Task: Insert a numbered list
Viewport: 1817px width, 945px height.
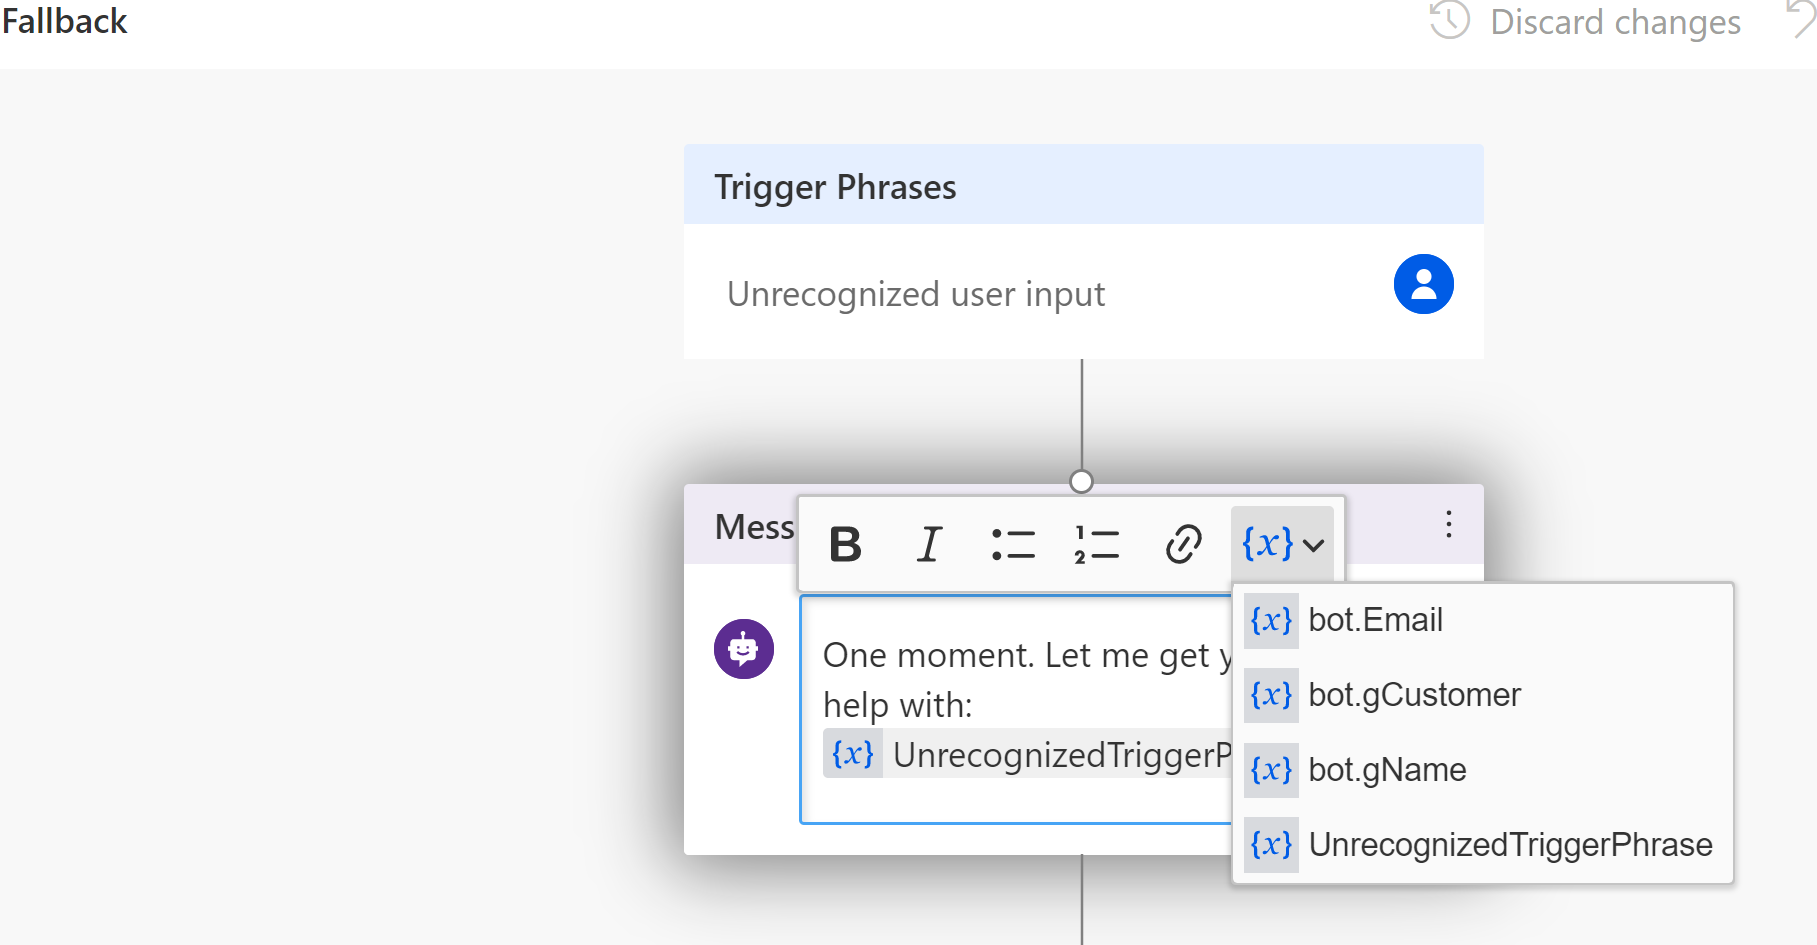Action: coord(1097,545)
